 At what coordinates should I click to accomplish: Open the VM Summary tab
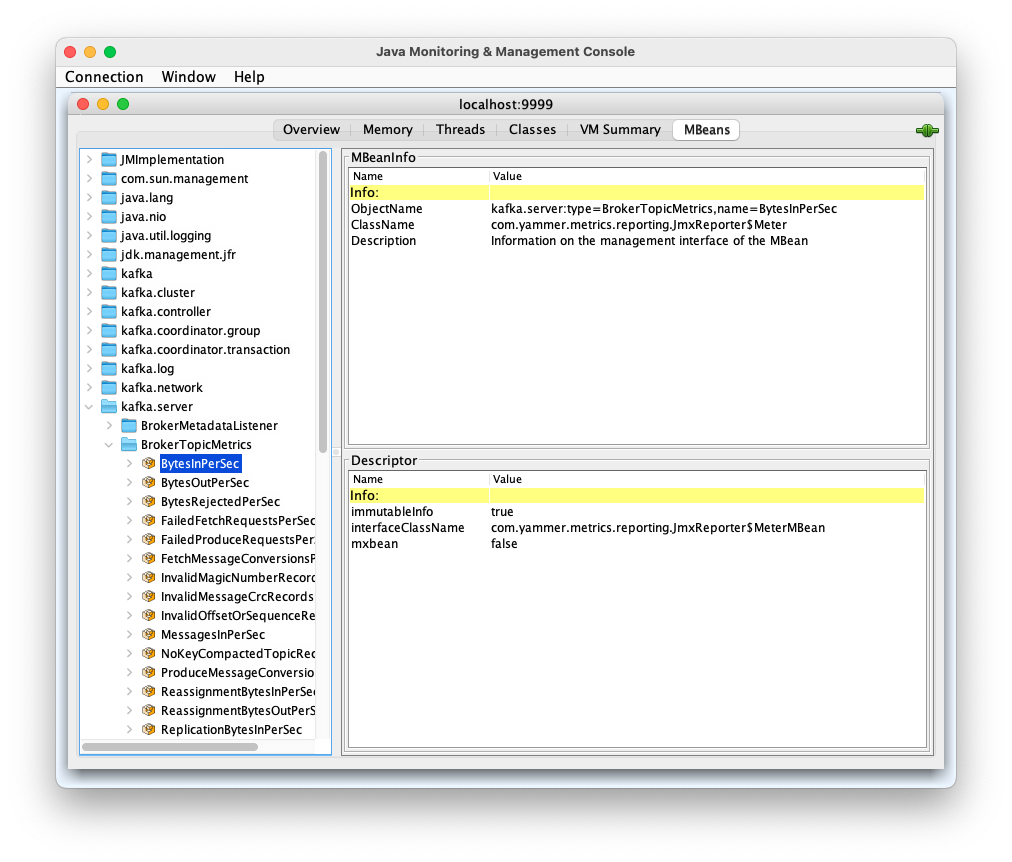point(620,130)
